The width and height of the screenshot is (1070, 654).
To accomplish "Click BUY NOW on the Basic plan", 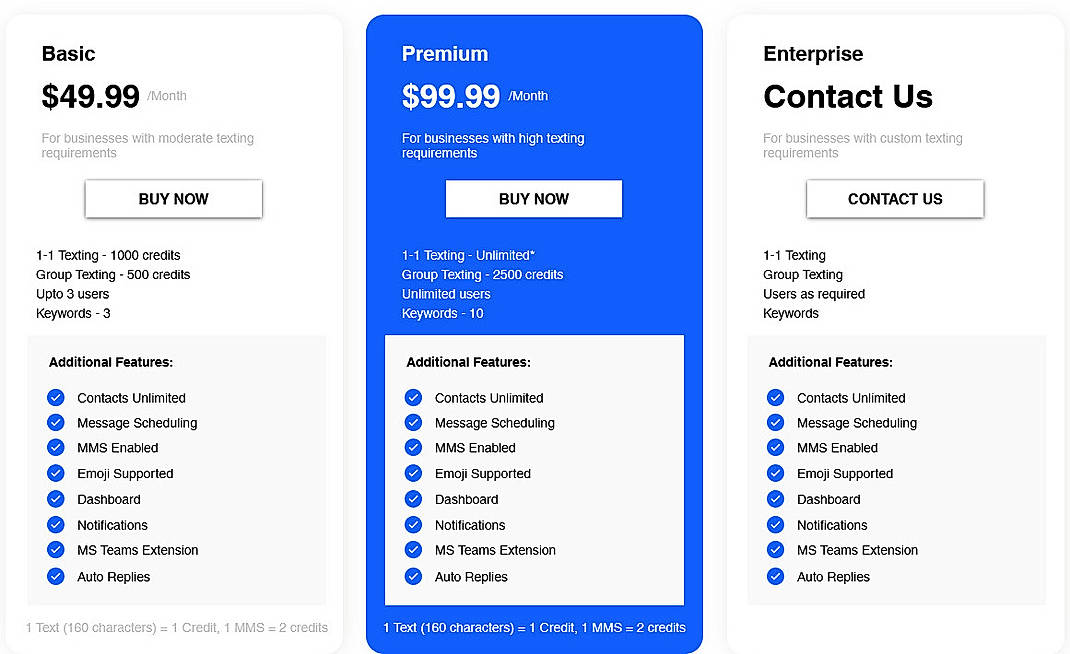I will [x=173, y=199].
